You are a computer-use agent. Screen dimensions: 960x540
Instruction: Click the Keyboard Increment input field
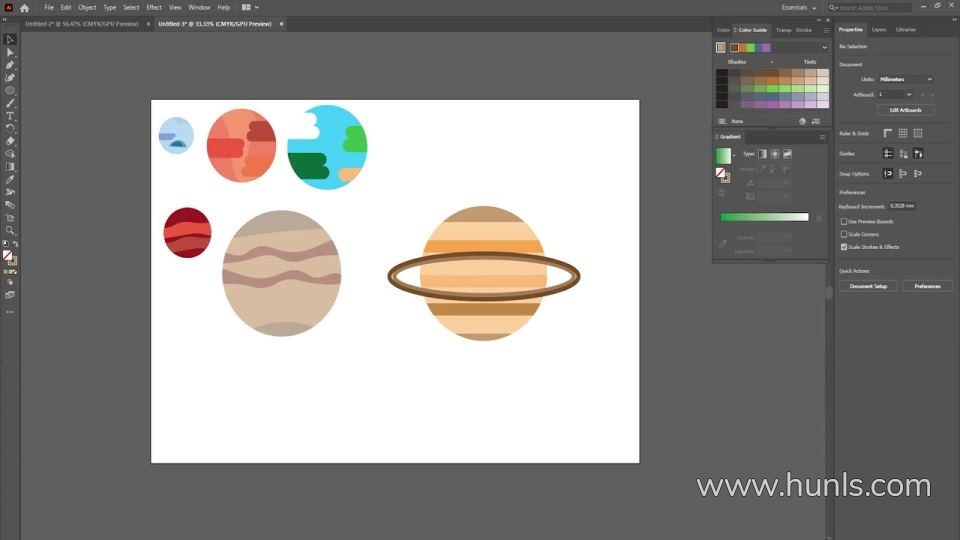(902, 206)
